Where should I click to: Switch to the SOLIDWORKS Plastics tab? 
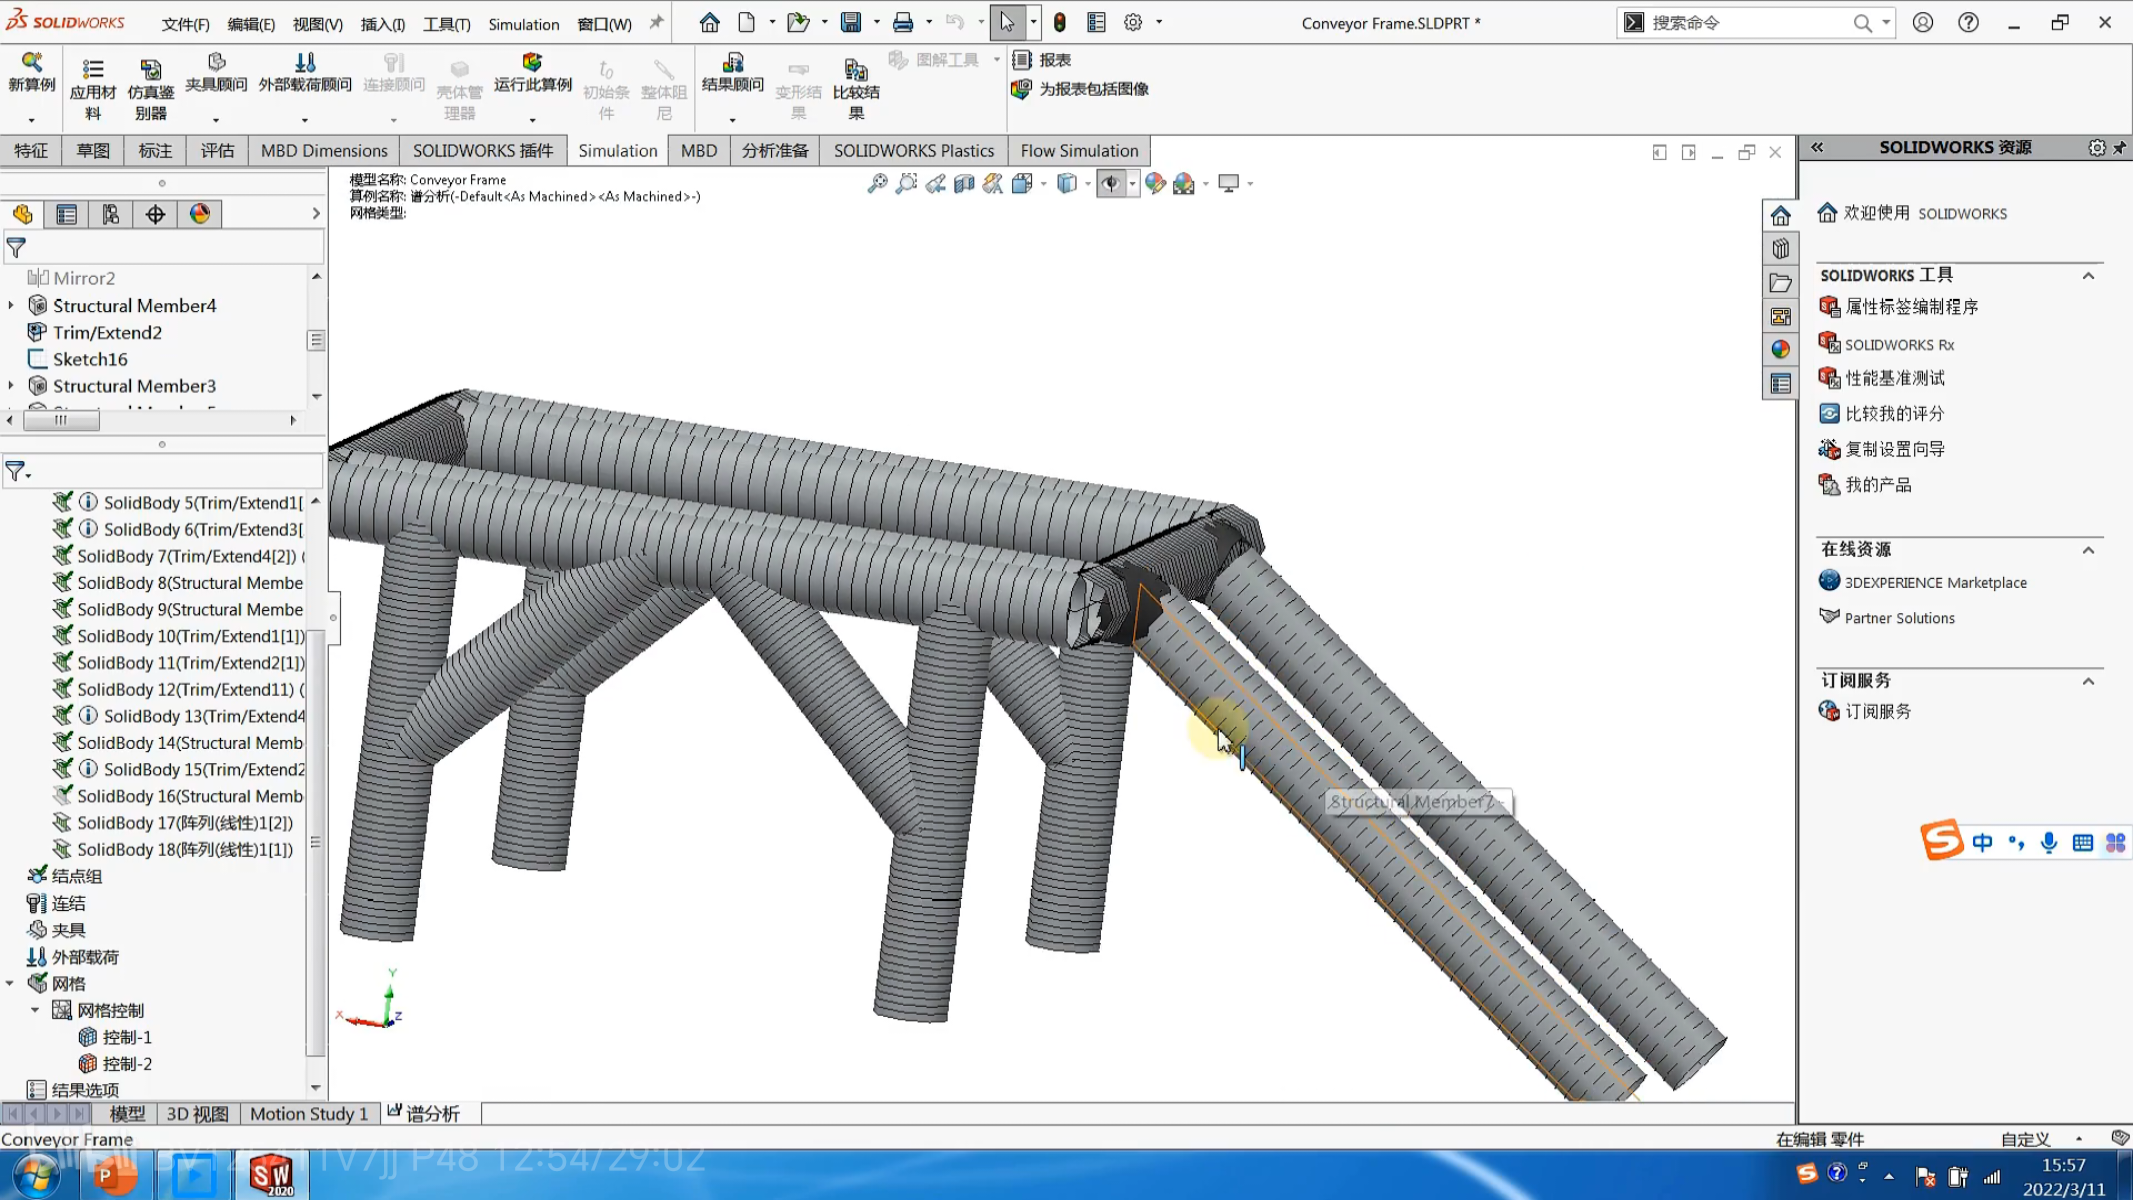(x=914, y=150)
